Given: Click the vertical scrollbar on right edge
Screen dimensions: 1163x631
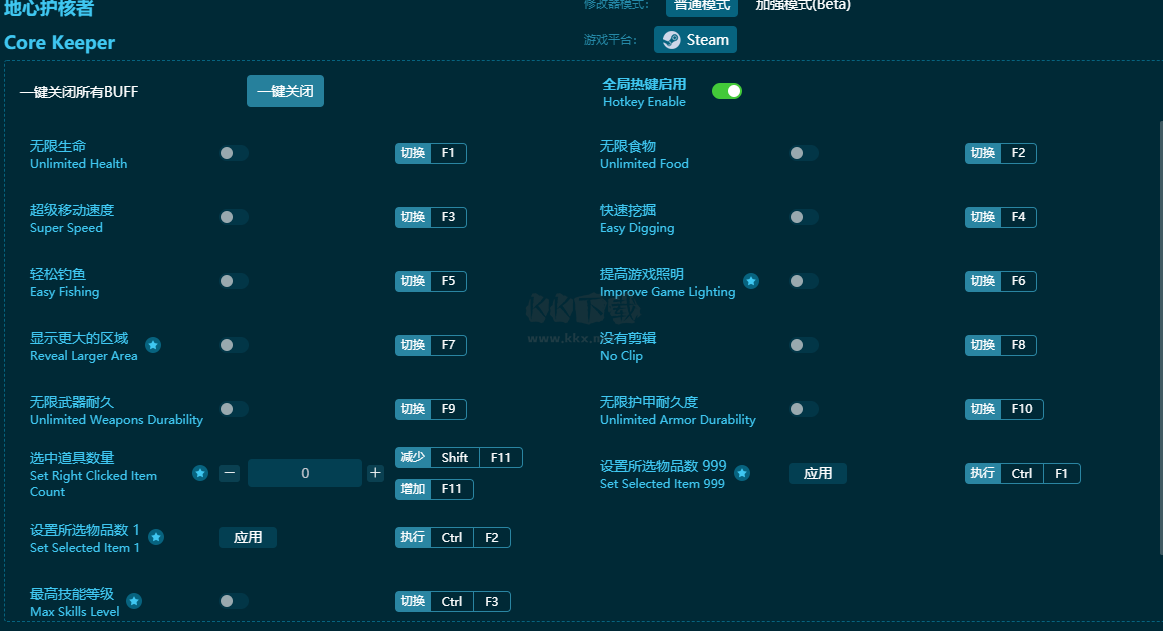Looking at the screenshot, I should click(x=1160, y=337).
